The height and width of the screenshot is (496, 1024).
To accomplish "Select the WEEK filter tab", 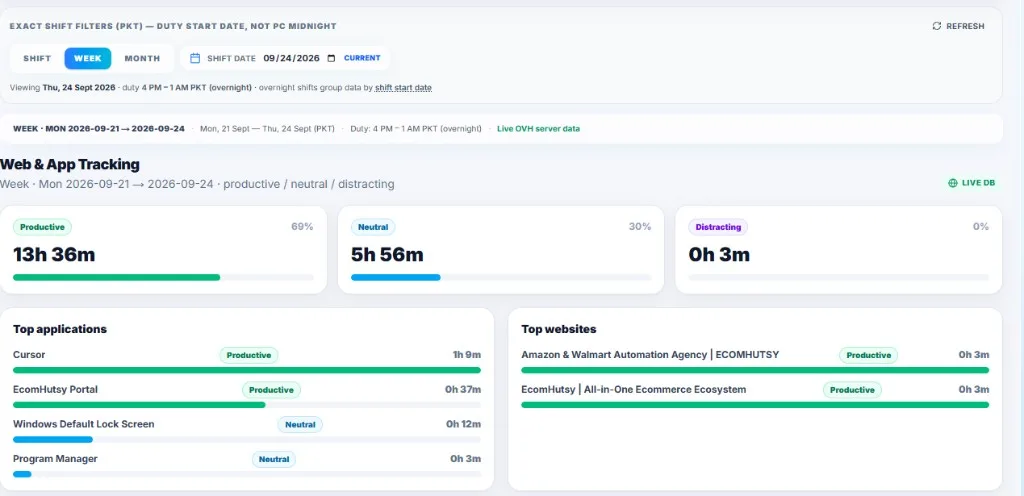I will [88, 58].
